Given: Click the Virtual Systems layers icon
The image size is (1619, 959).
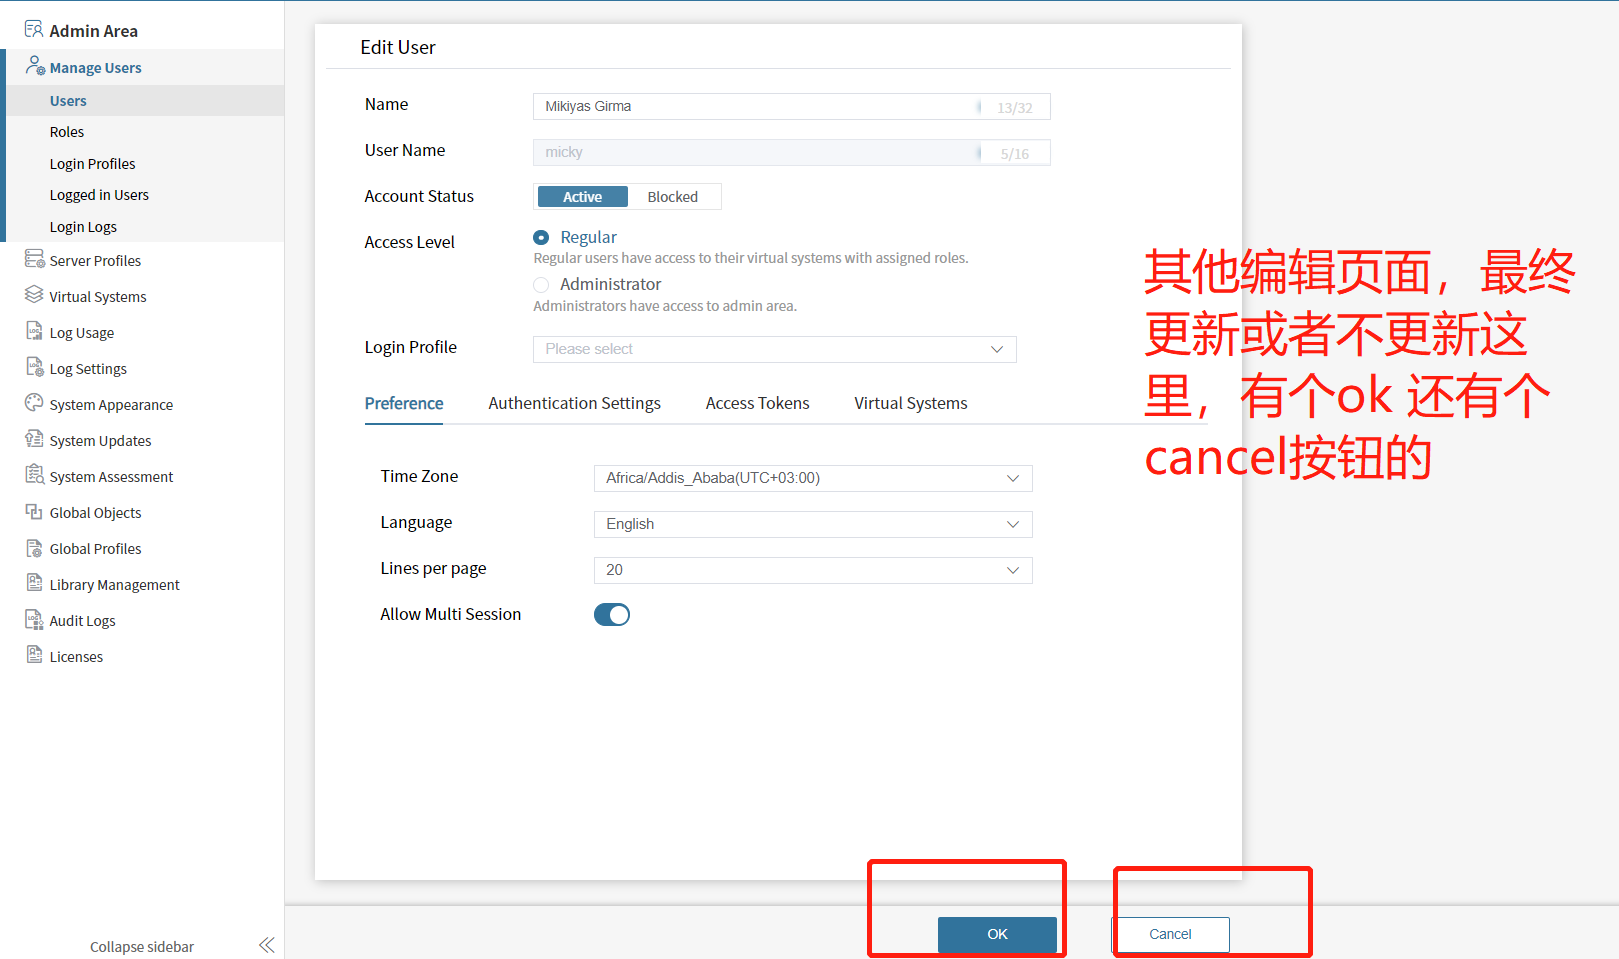Looking at the screenshot, I should 34,296.
